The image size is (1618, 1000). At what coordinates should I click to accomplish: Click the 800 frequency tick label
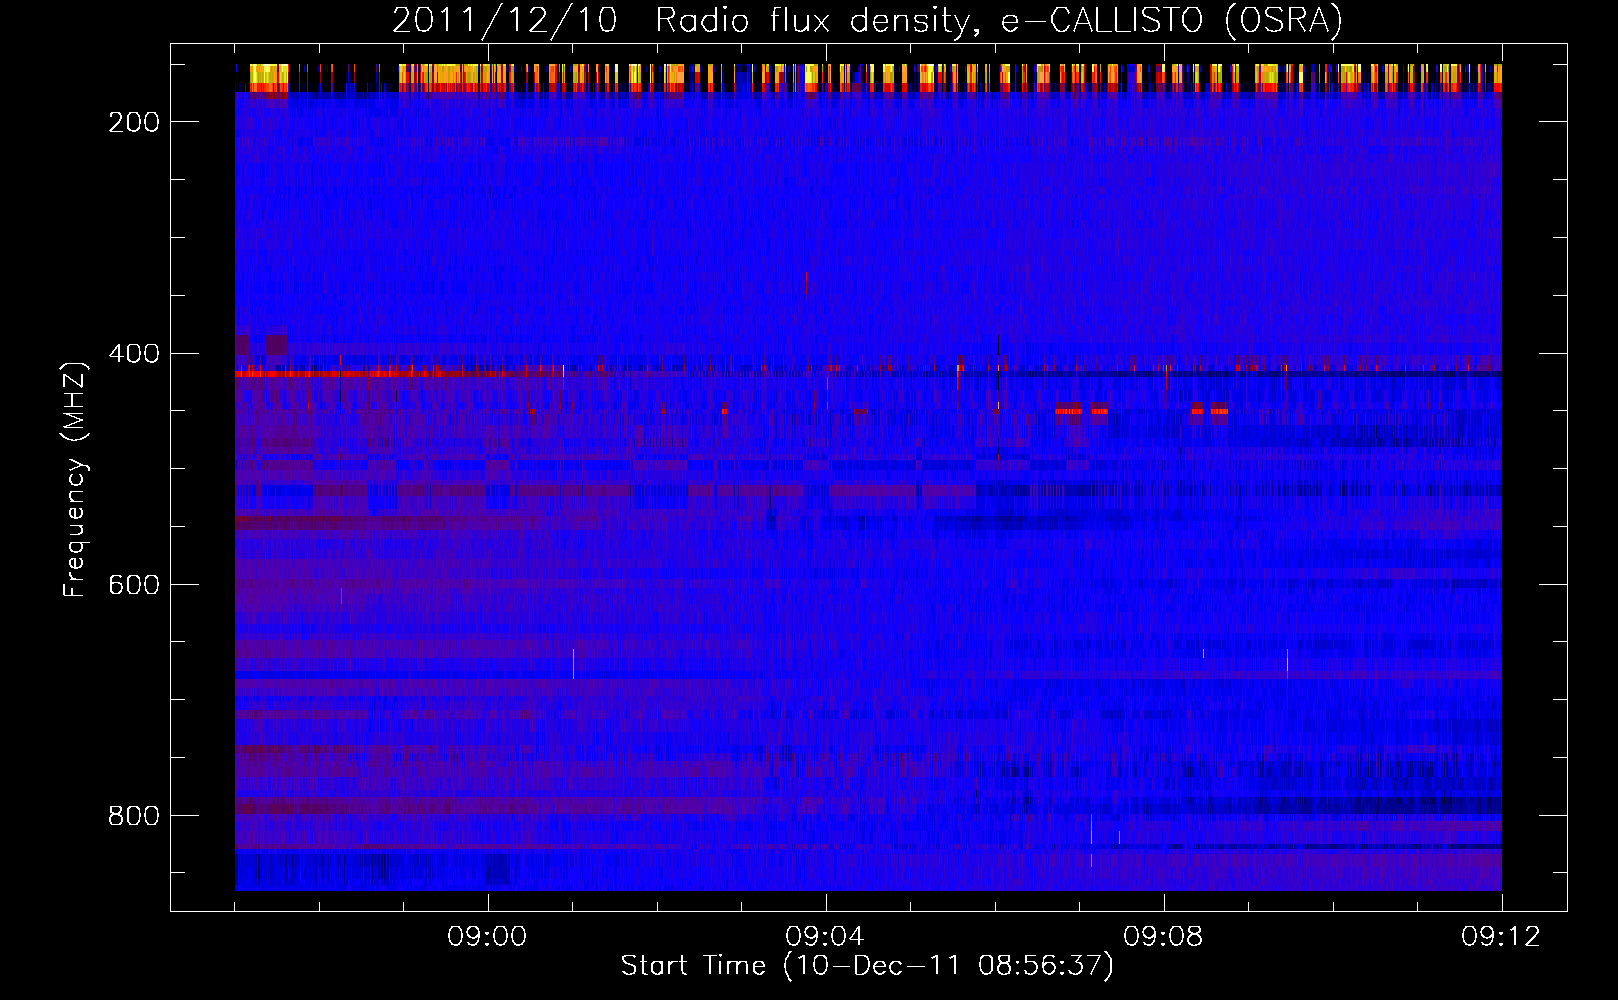[134, 816]
